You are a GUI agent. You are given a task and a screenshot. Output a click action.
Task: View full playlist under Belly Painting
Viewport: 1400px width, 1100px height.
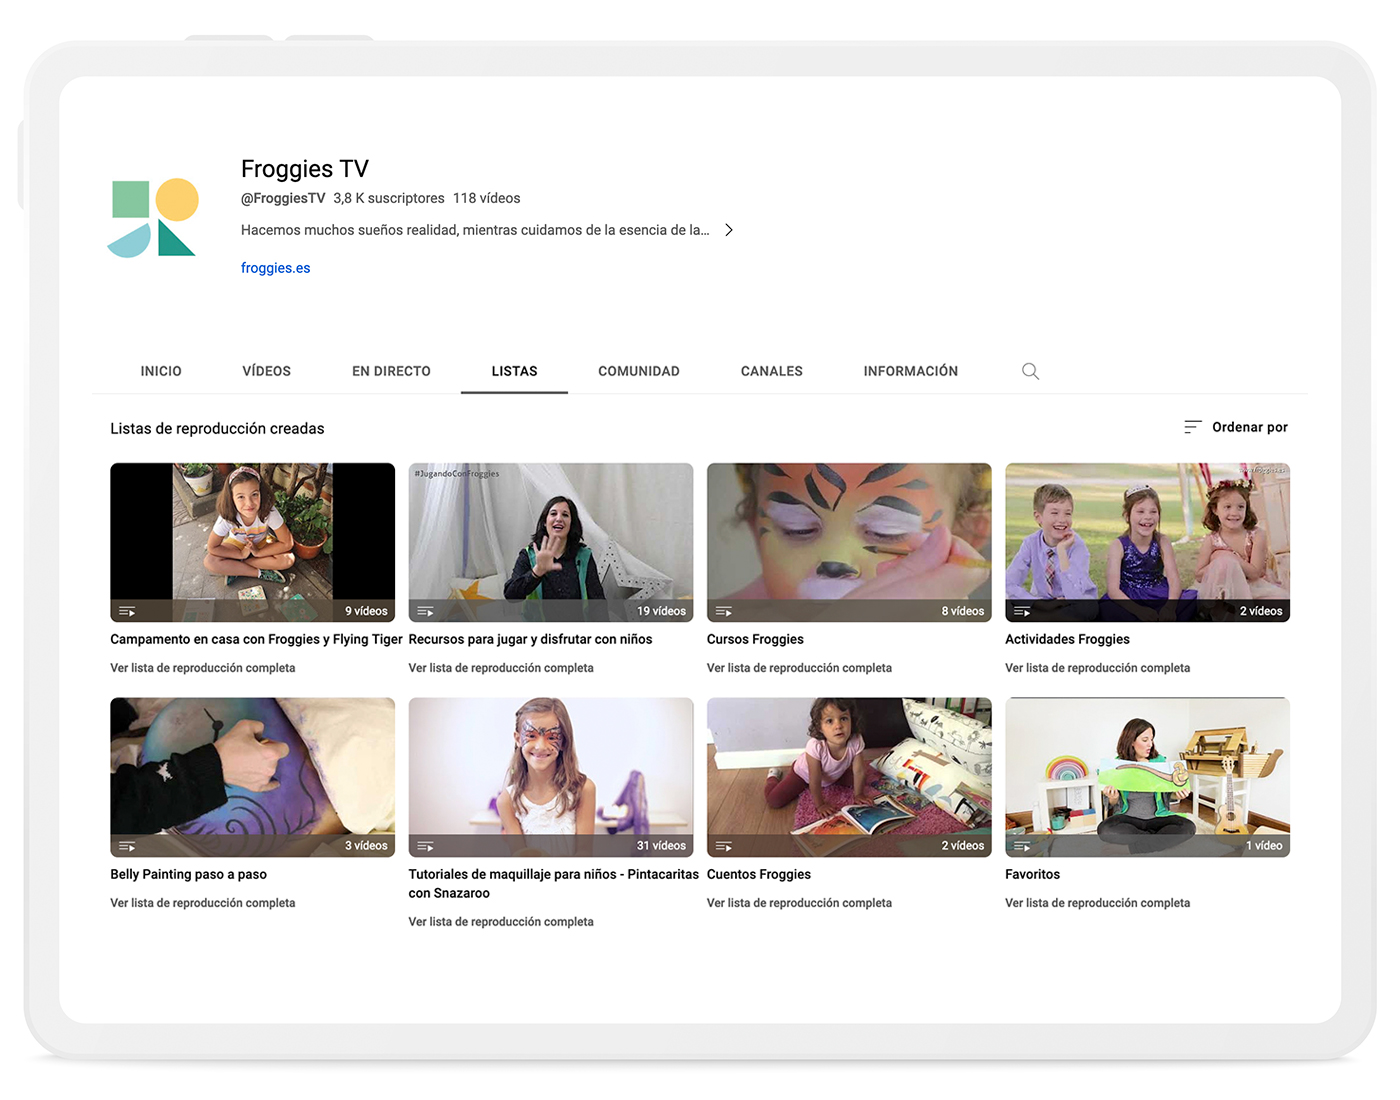coord(202,903)
